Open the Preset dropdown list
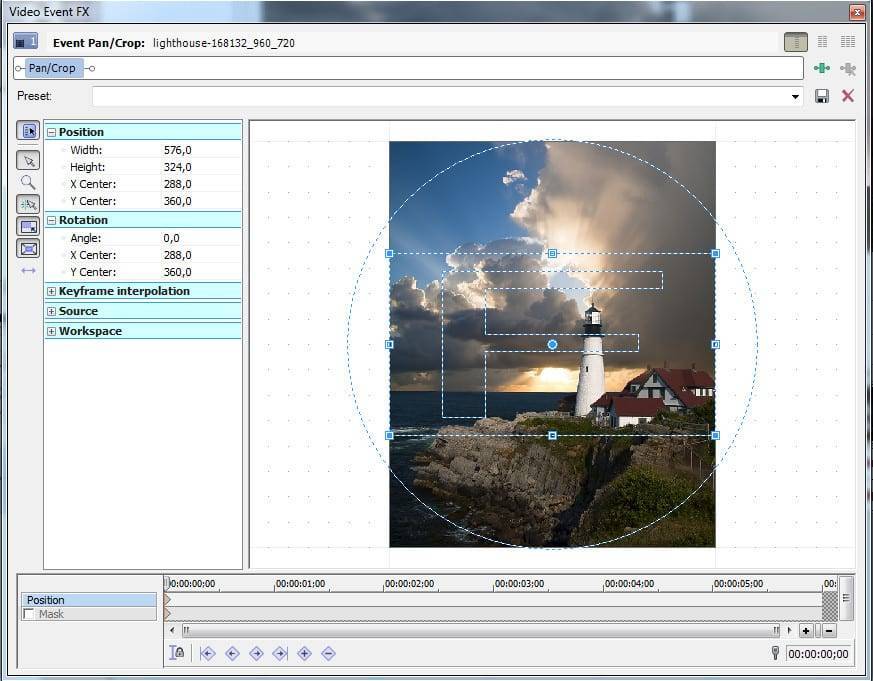The width and height of the screenshot is (873, 681). [x=796, y=97]
